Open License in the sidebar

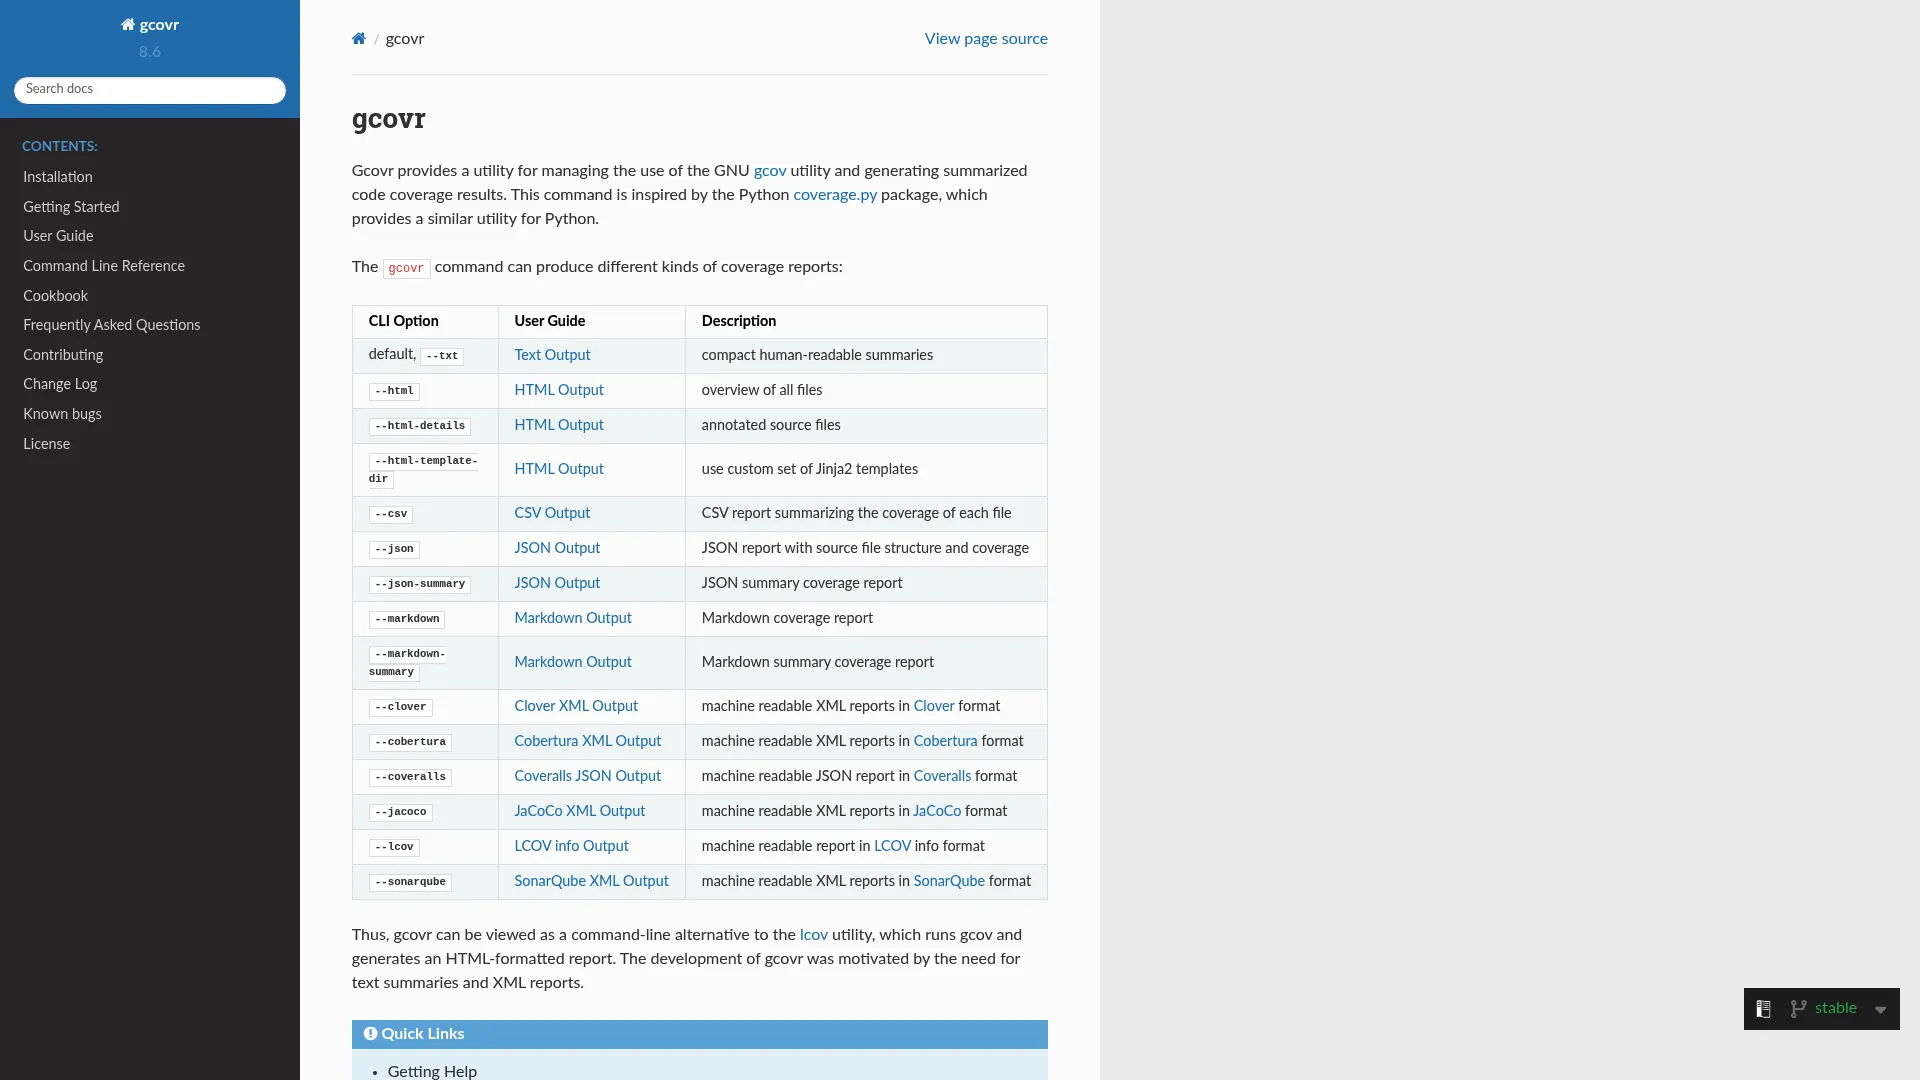(46, 444)
